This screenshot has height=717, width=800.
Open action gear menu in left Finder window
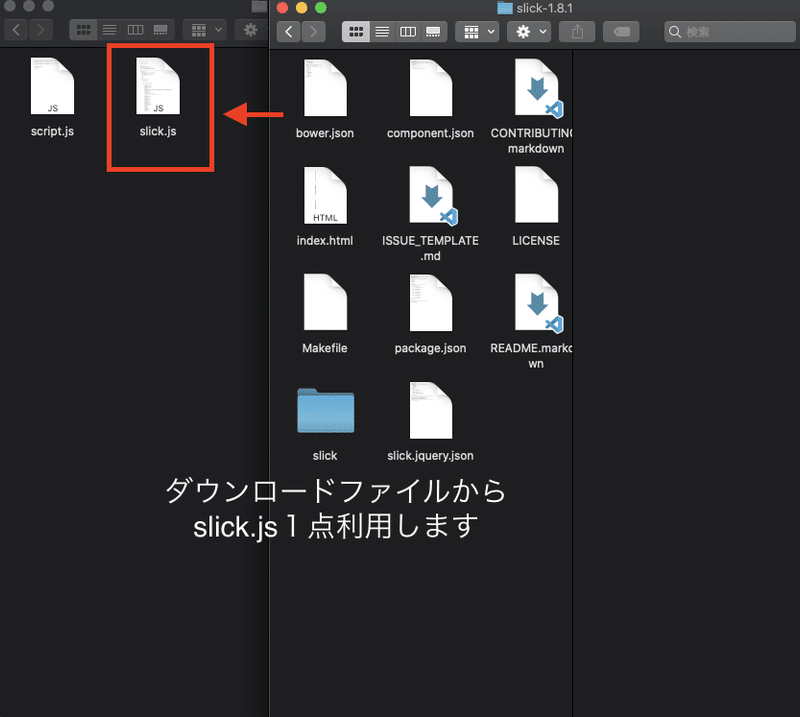[251, 30]
